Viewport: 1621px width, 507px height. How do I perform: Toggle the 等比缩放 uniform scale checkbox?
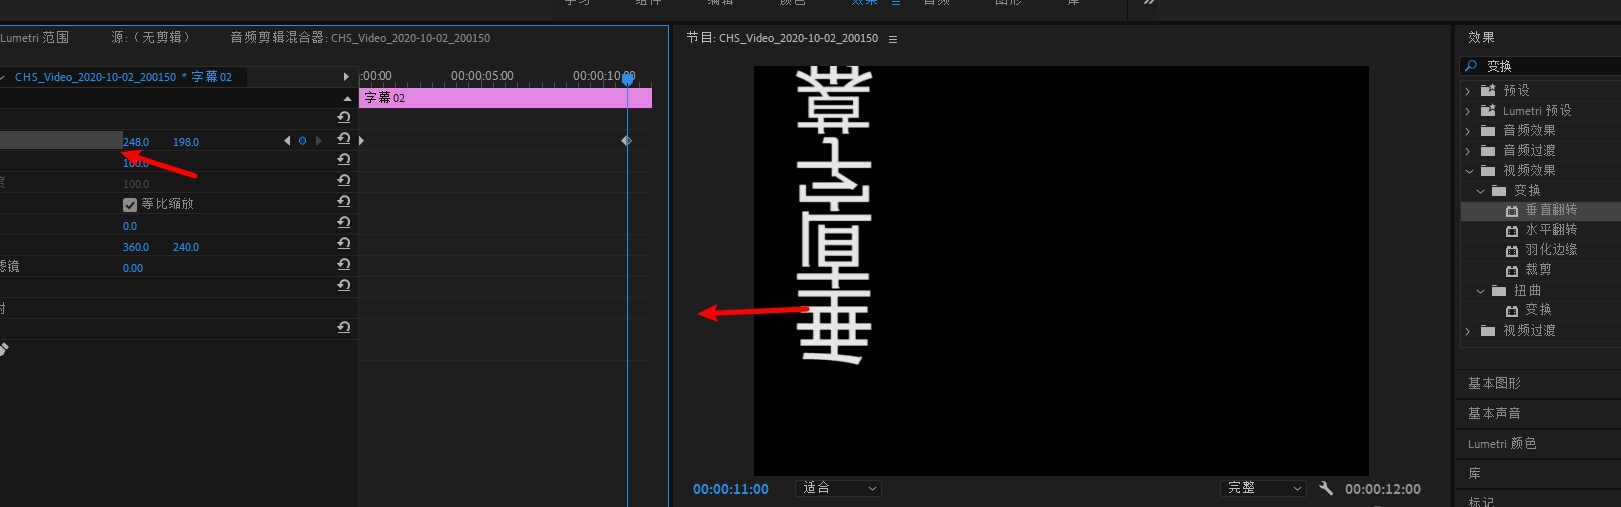[130, 204]
